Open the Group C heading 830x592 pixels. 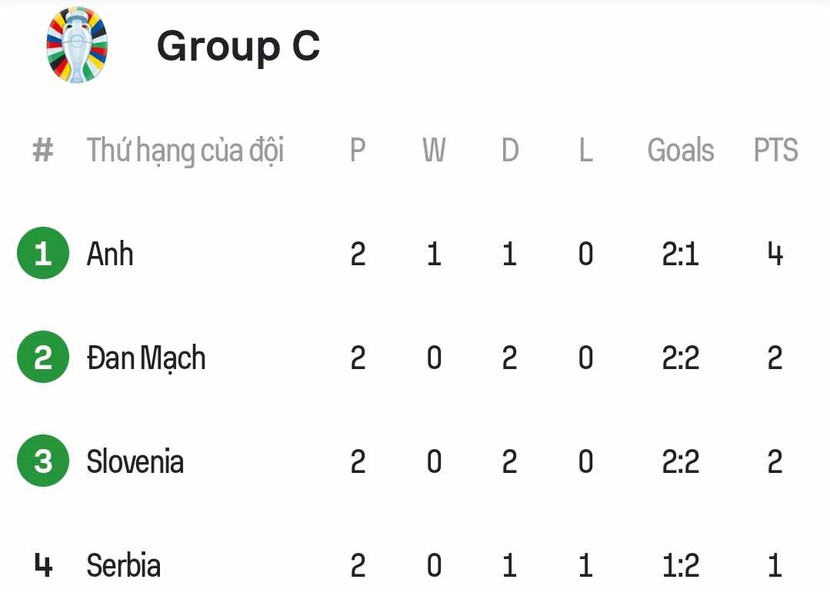tap(238, 46)
